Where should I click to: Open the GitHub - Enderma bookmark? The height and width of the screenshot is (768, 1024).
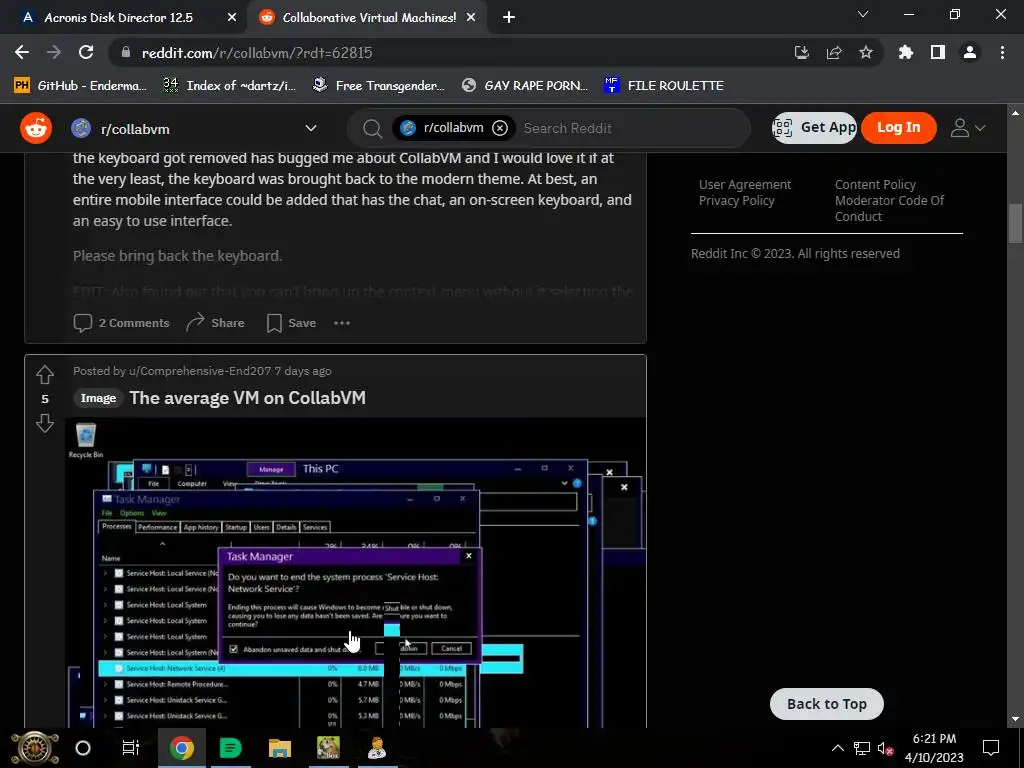(x=80, y=86)
